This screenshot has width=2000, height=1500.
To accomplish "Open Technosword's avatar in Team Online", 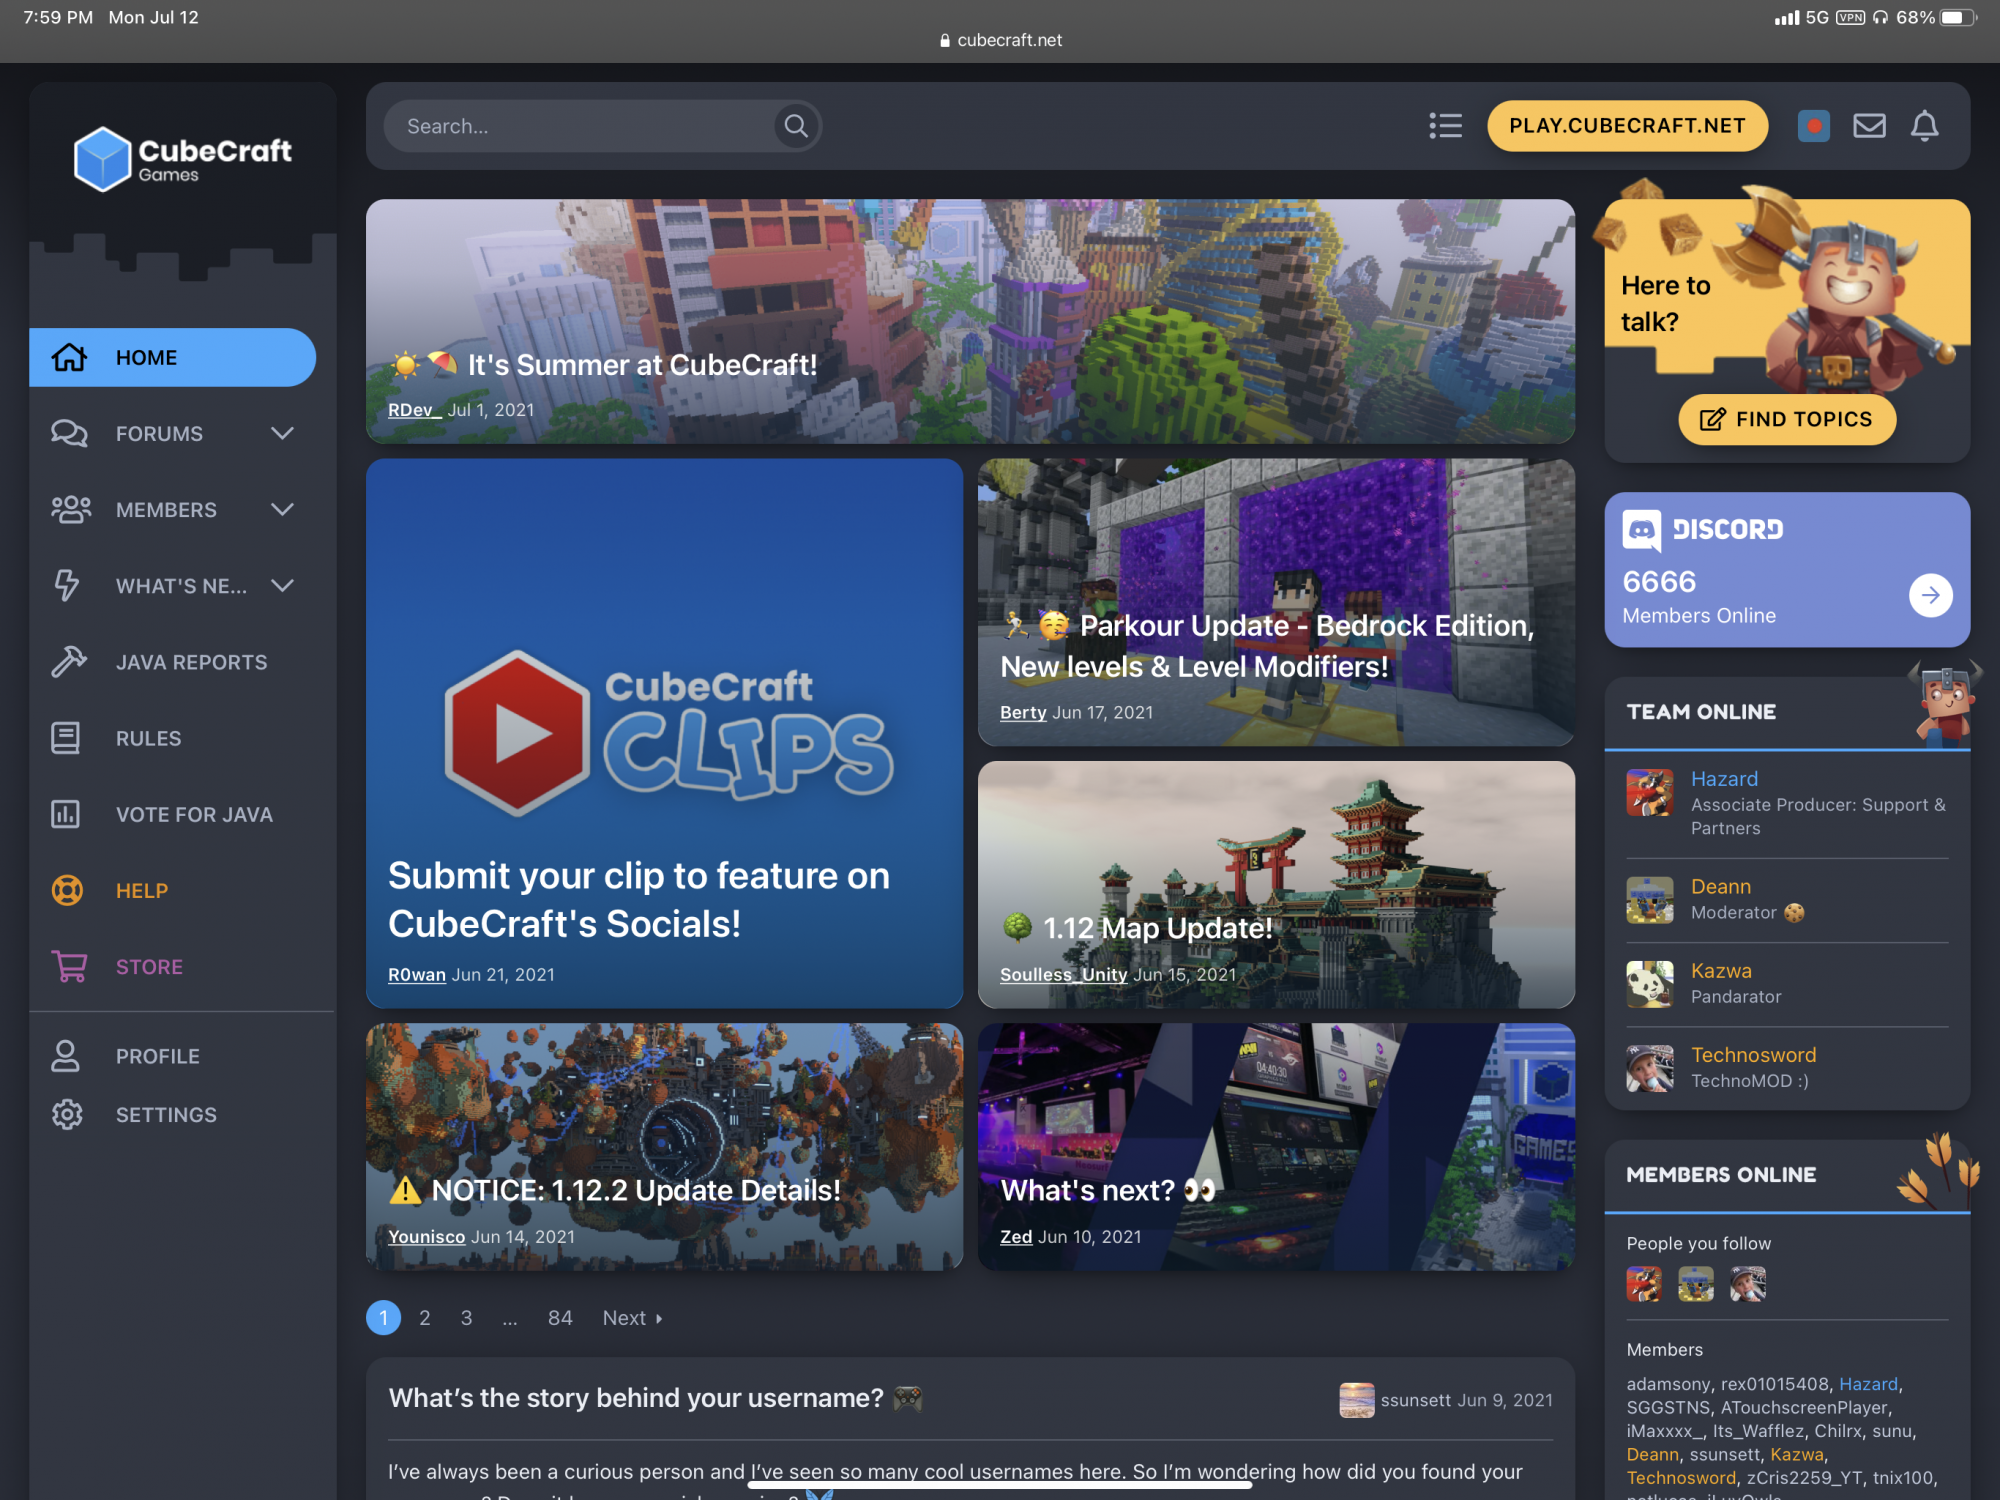I will pos(1650,1068).
